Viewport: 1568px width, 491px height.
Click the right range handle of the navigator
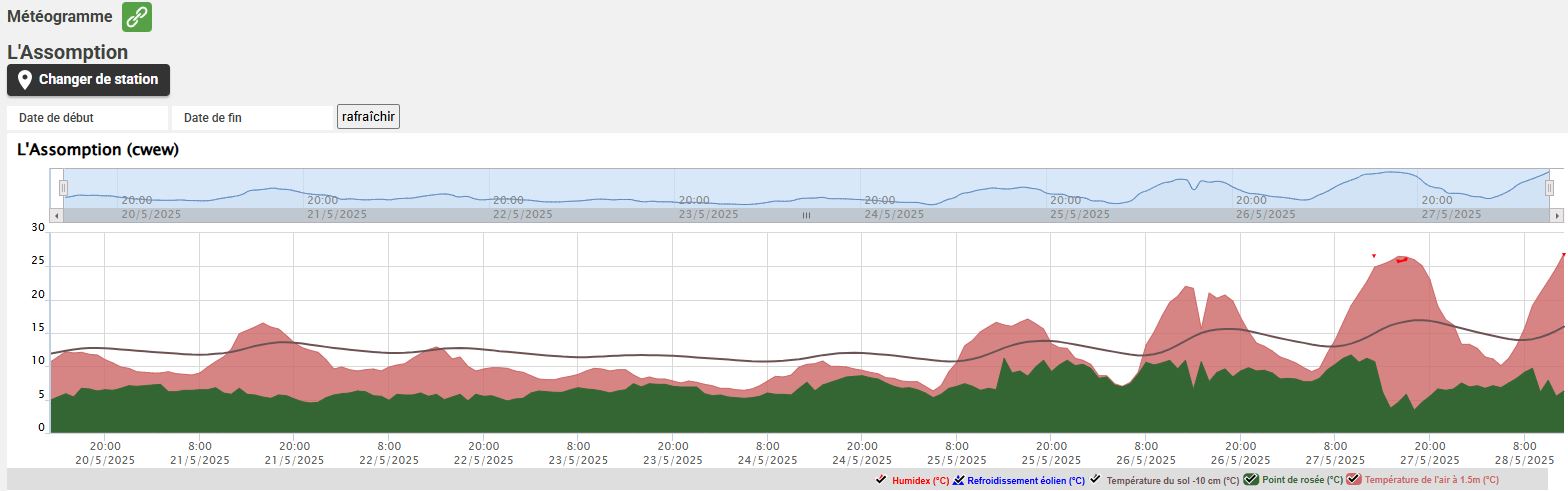click(x=1549, y=188)
